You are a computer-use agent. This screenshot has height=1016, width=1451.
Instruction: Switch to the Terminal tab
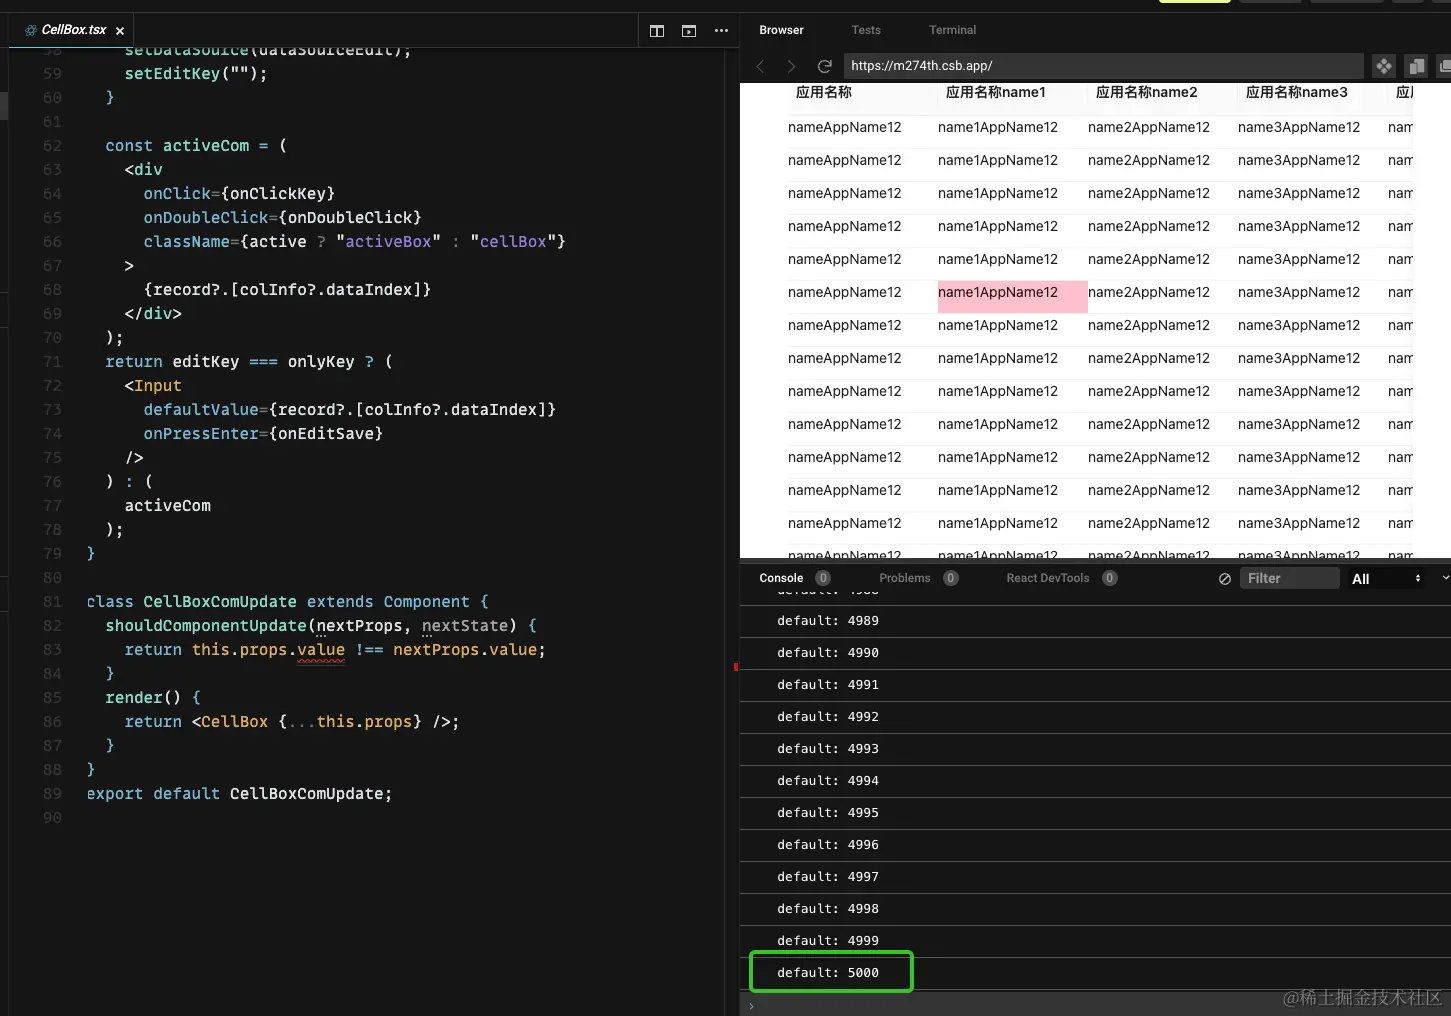(x=952, y=30)
